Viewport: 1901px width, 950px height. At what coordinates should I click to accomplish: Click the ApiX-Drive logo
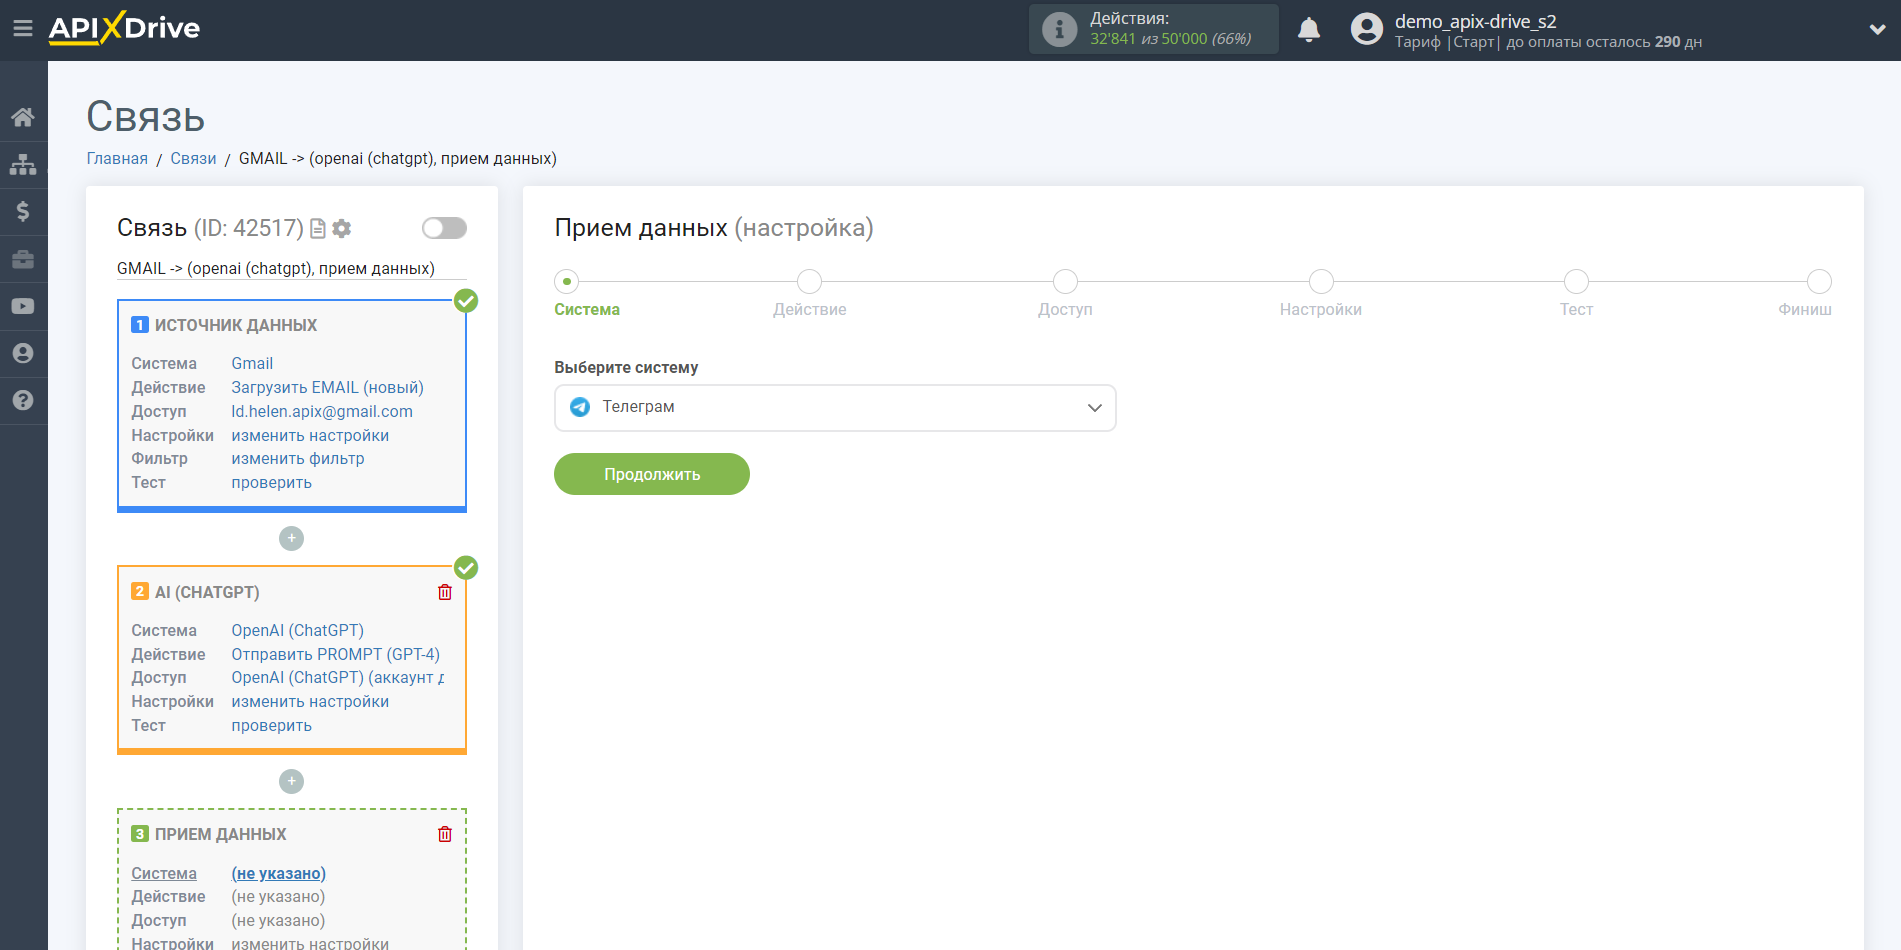(x=124, y=28)
